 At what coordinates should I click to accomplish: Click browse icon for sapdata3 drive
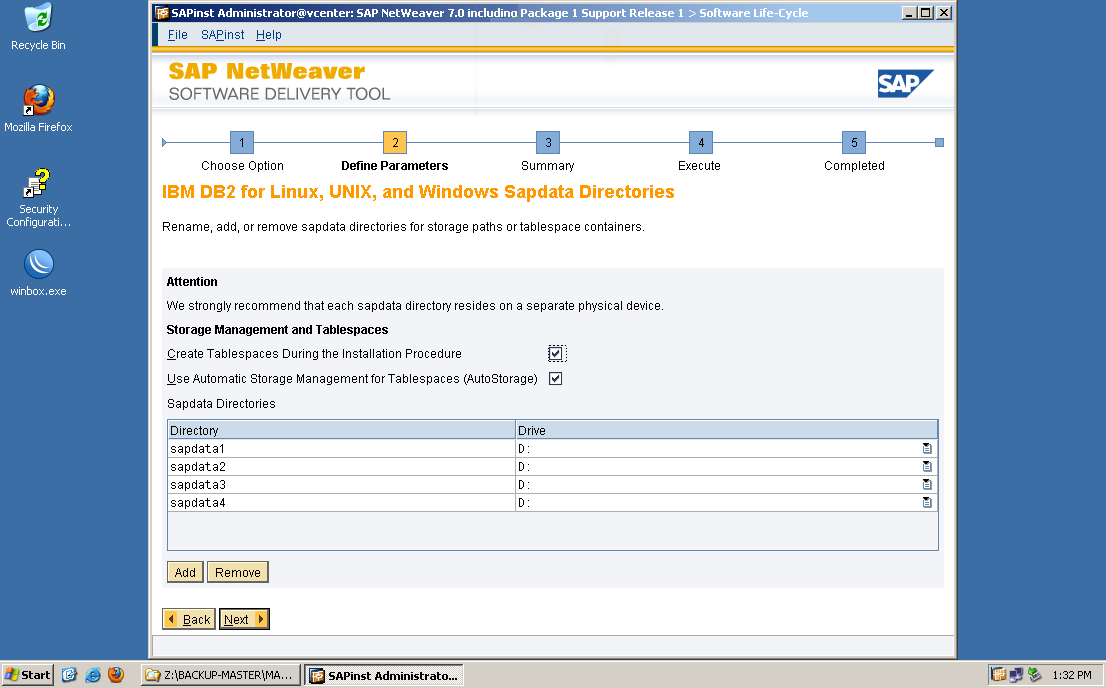point(927,485)
